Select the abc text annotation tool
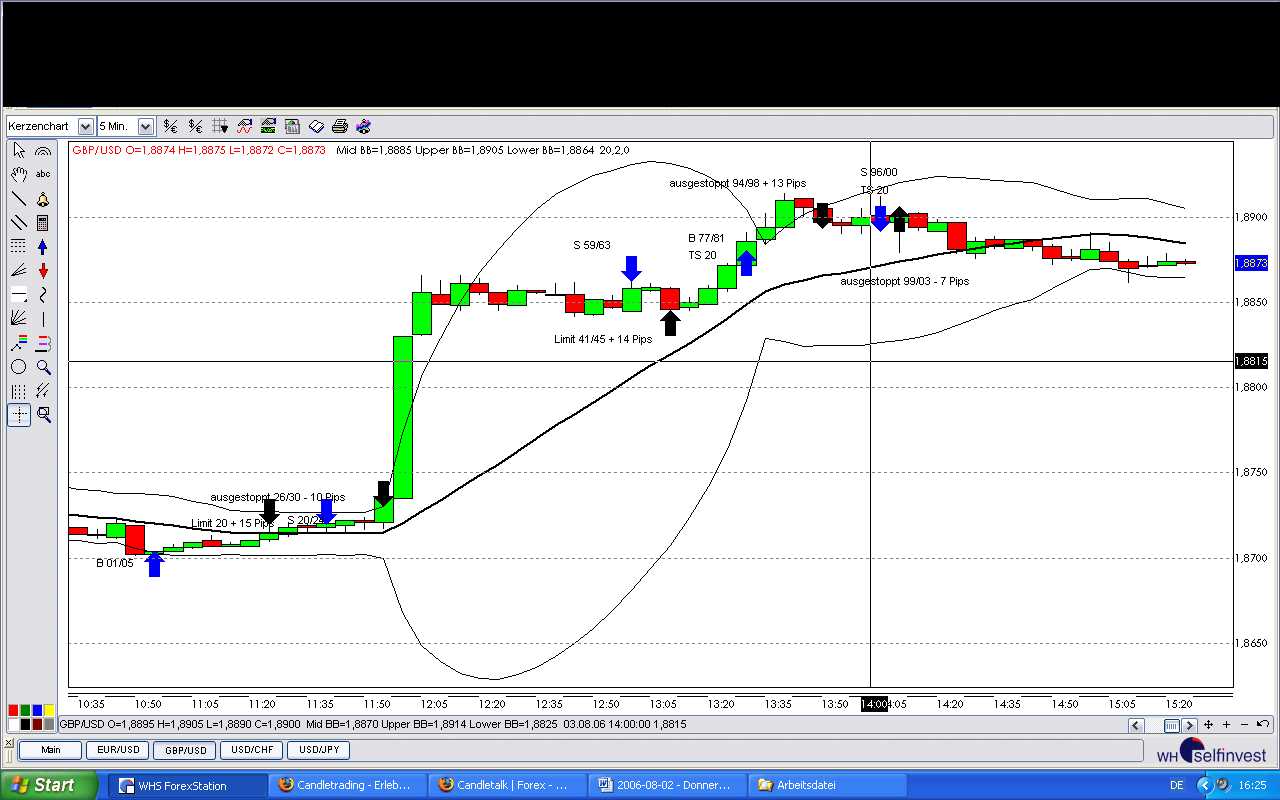Screen dimensions: 1280x800 (x=43, y=175)
